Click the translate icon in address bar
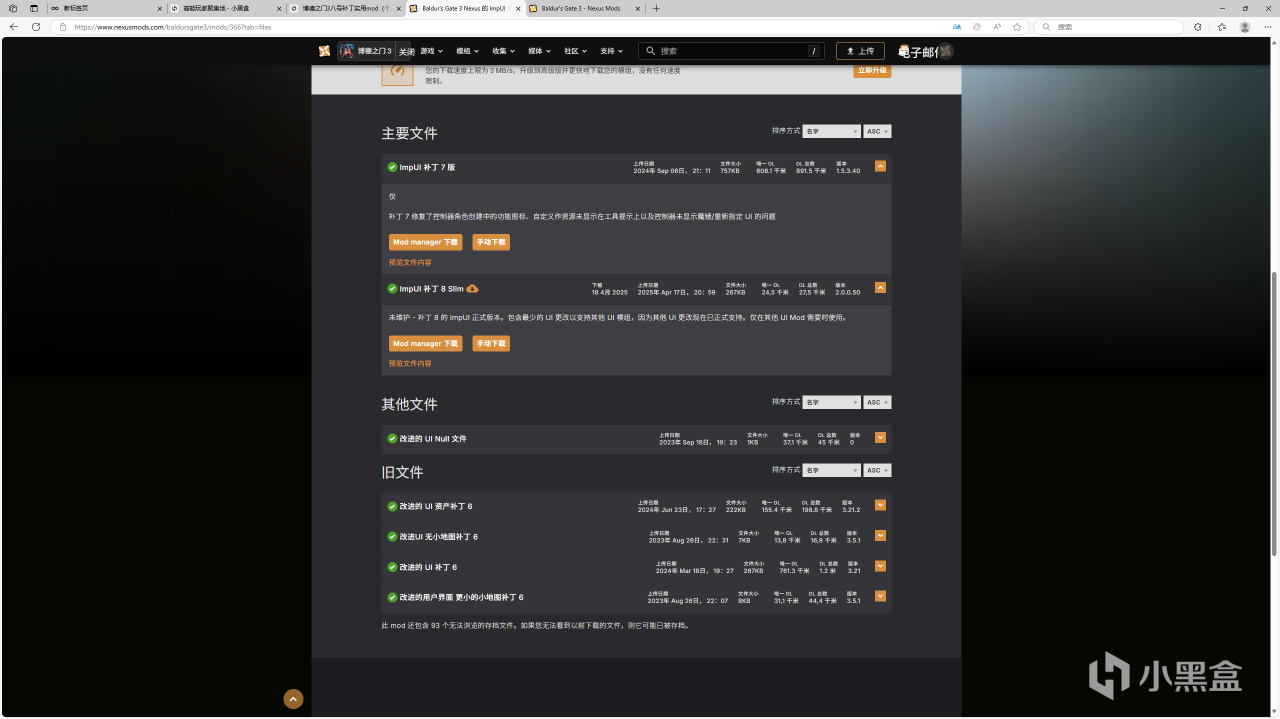This screenshot has width=1280, height=719. coord(957,27)
